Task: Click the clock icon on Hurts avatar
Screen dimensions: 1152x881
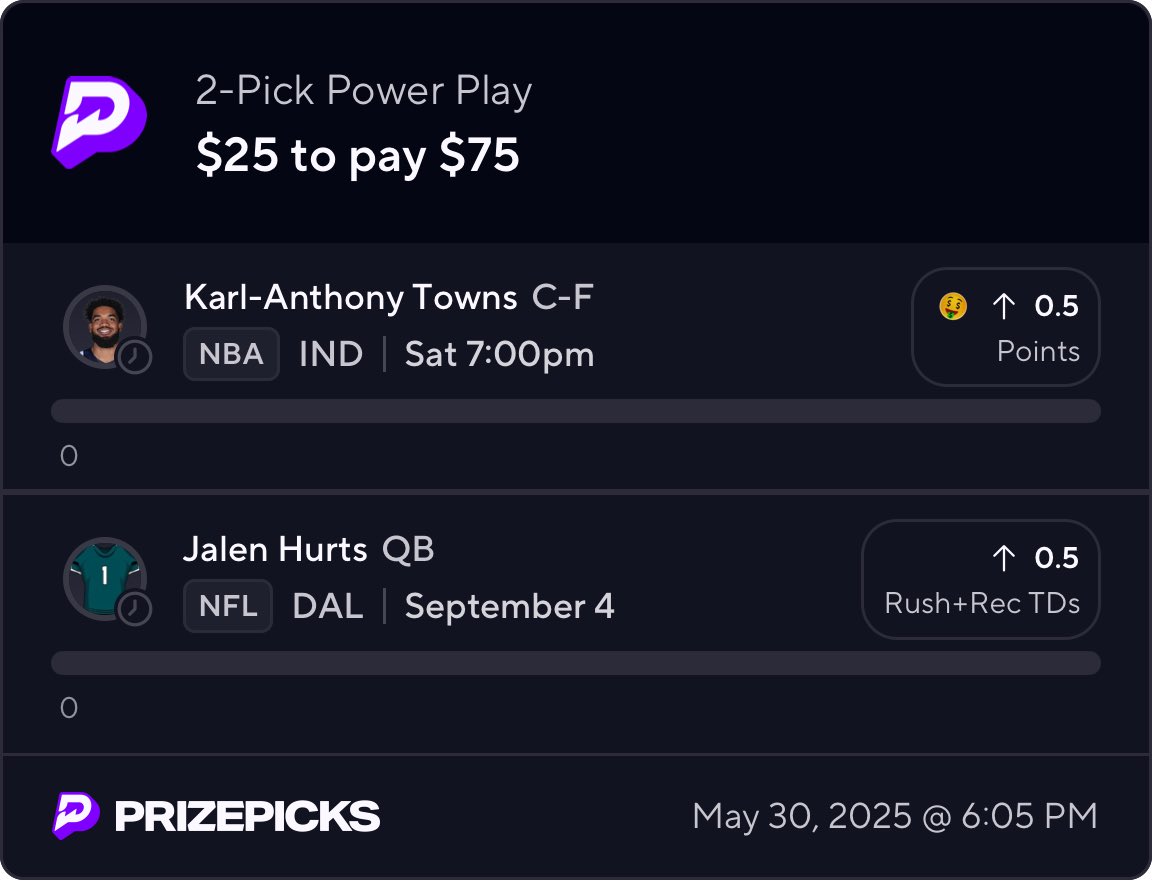Action: pyautogui.click(x=135, y=609)
